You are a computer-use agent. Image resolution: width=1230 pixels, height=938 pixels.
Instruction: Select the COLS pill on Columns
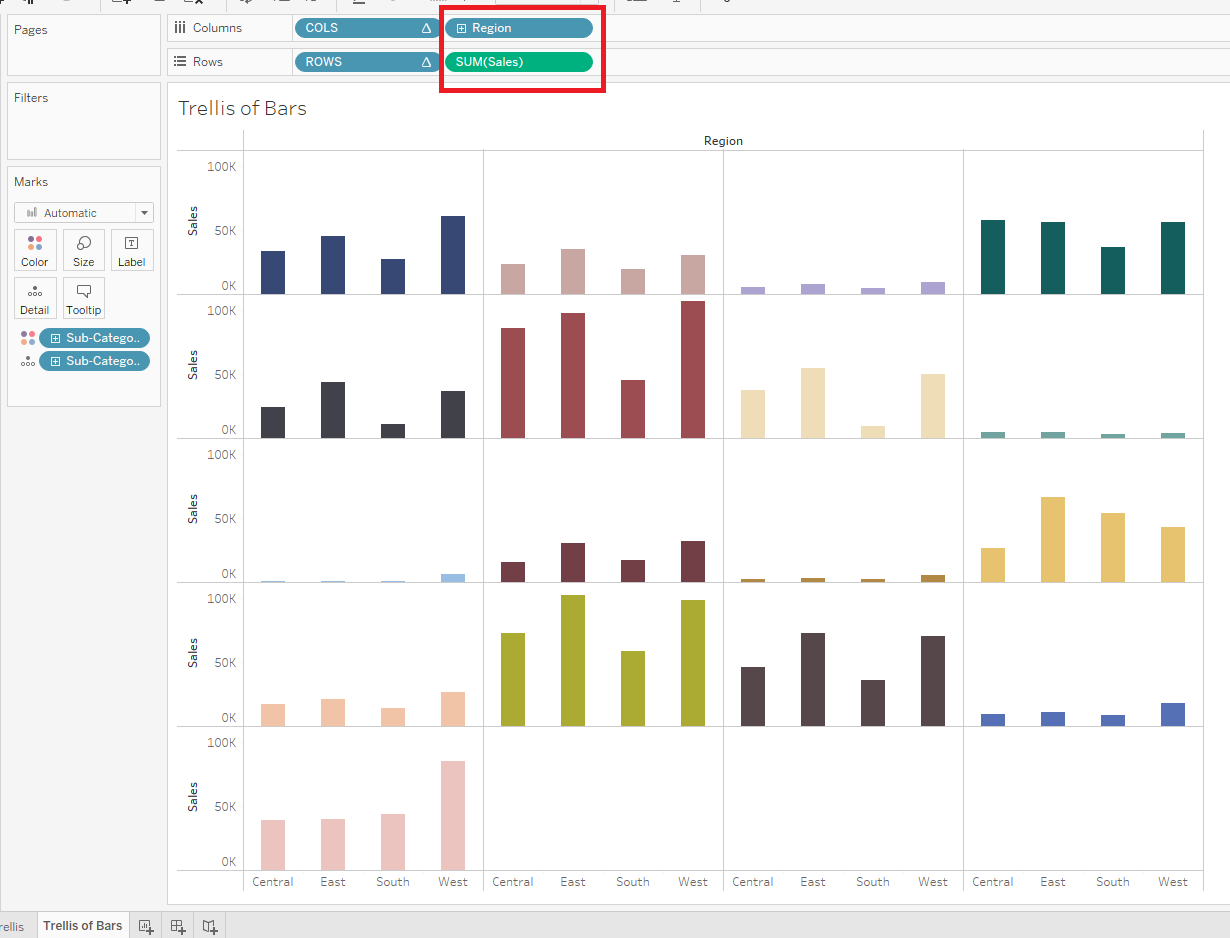366,28
